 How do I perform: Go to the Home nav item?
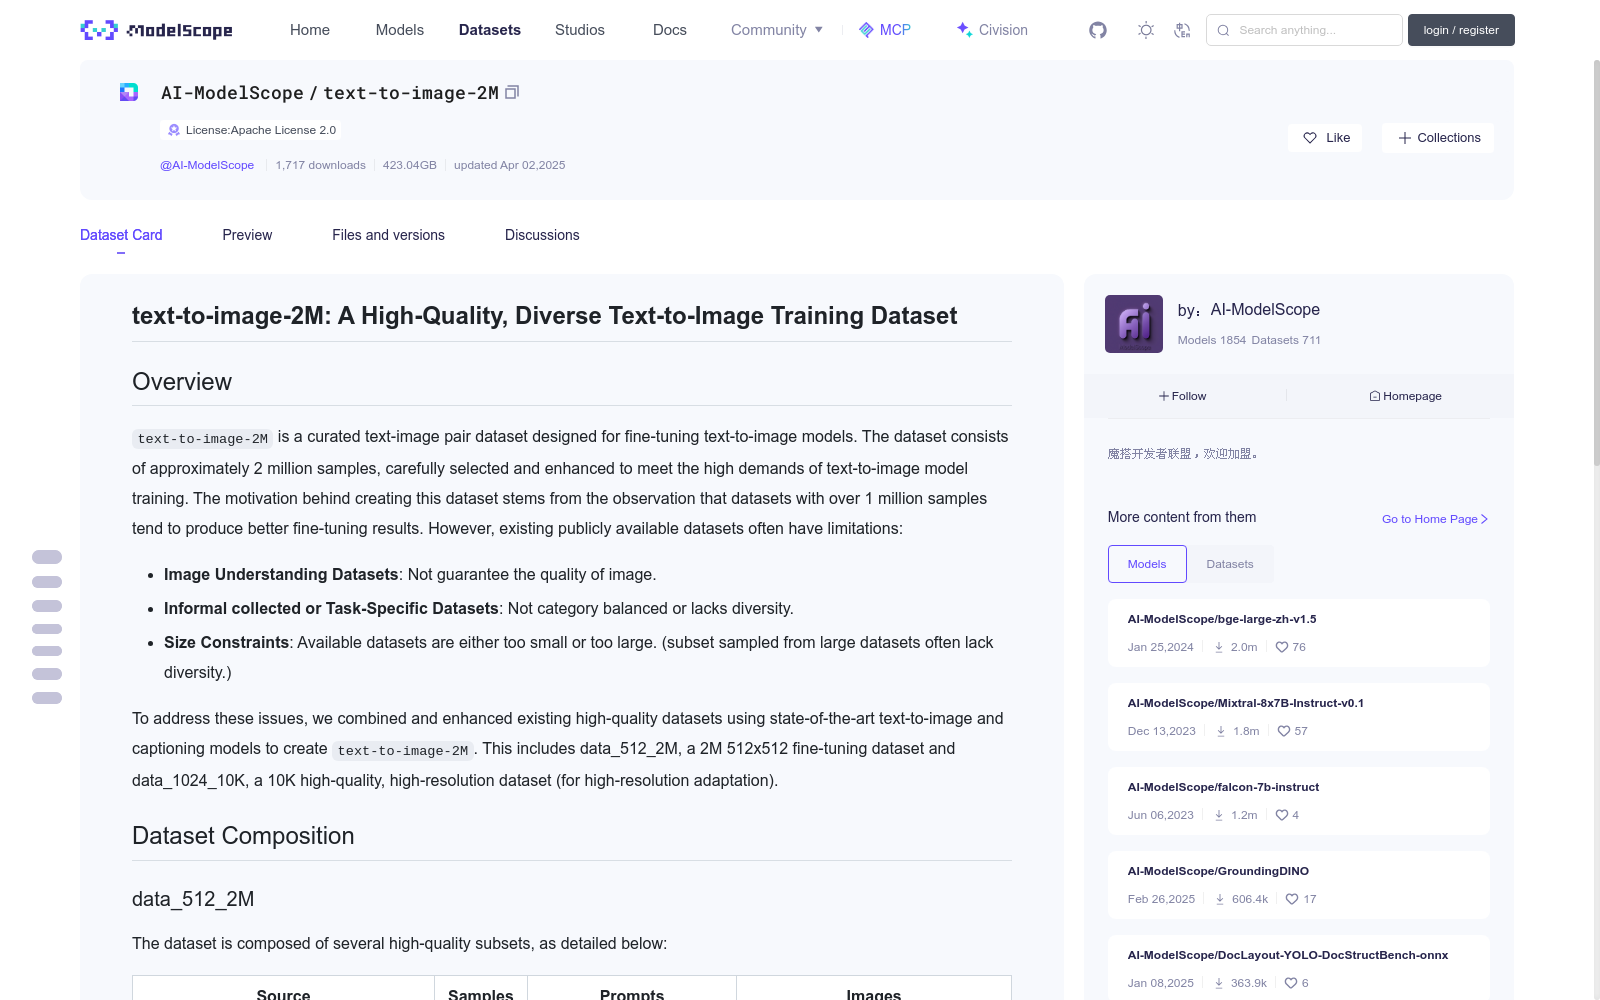(x=310, y=30)
